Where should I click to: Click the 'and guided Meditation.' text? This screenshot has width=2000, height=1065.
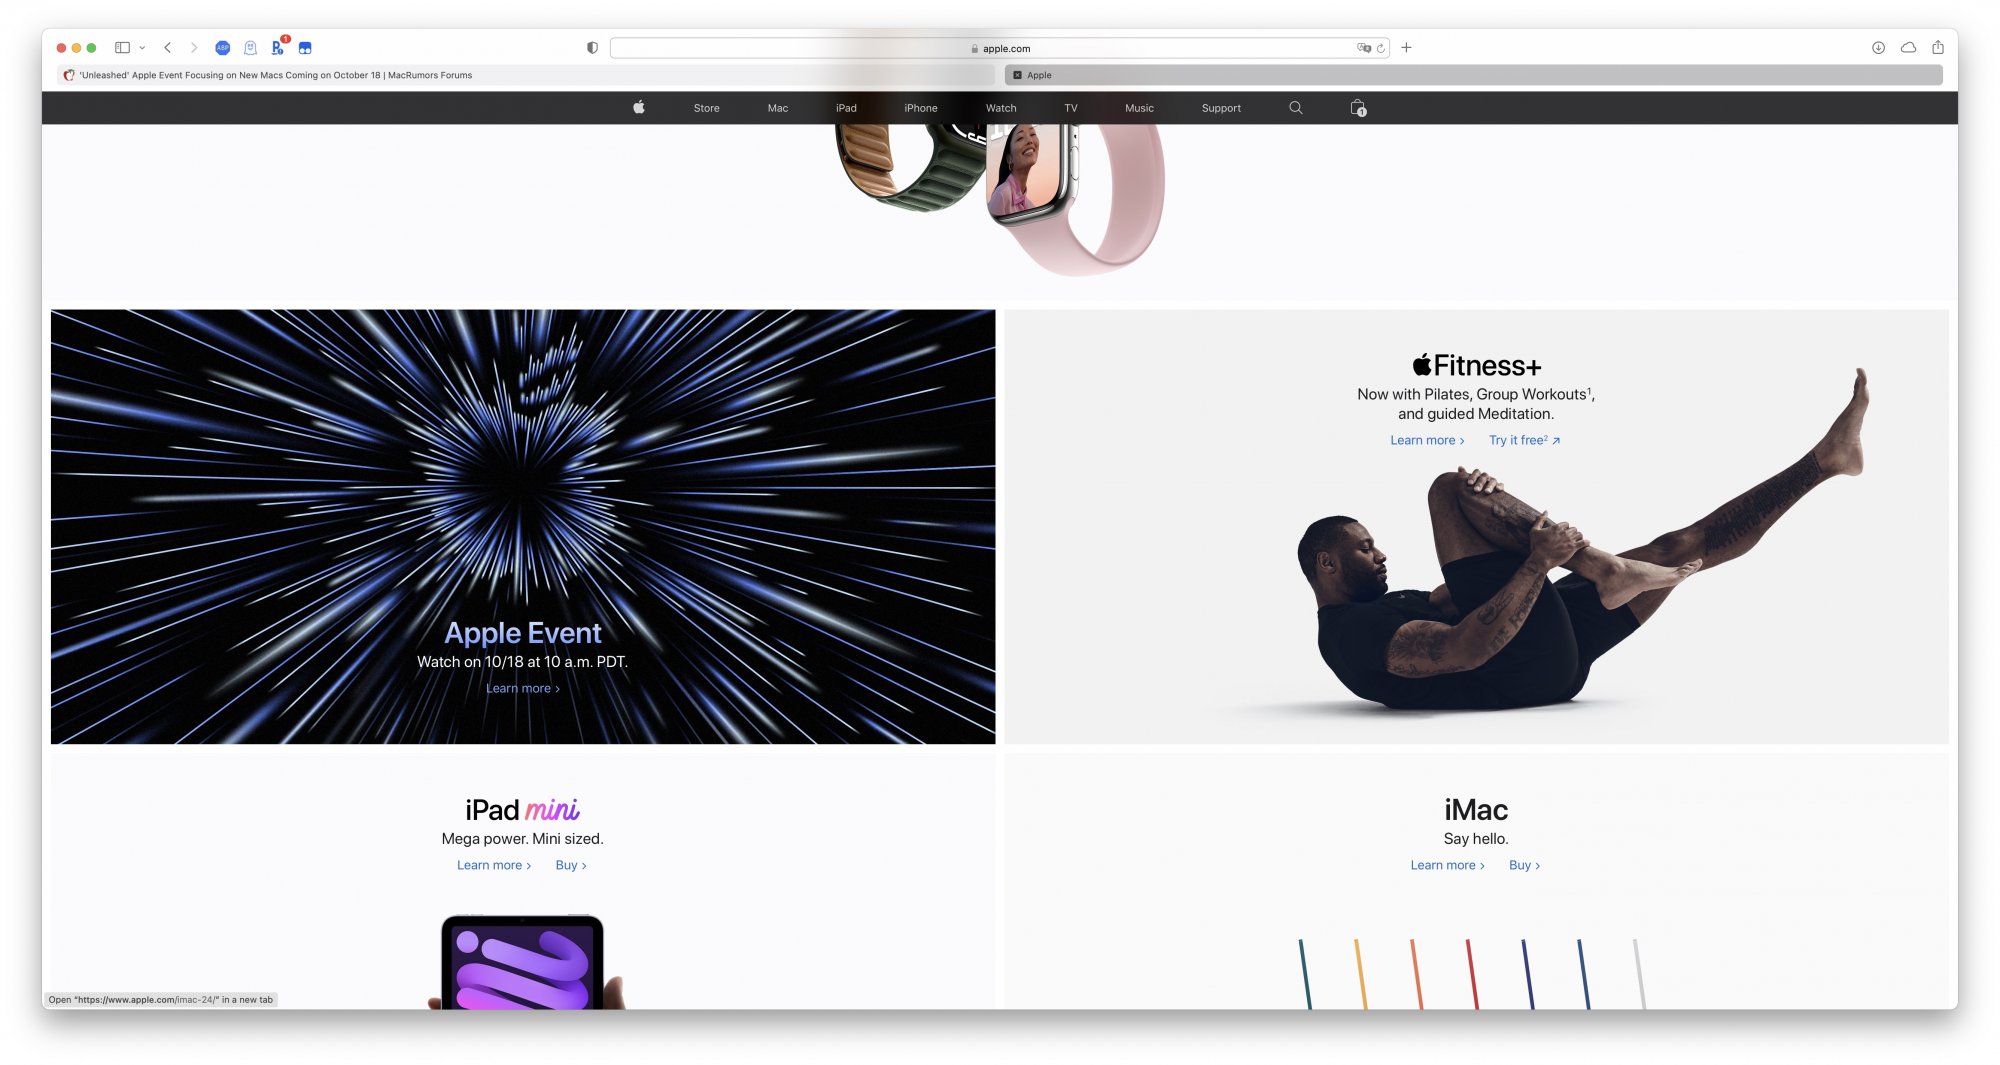tap(1476, 413)
